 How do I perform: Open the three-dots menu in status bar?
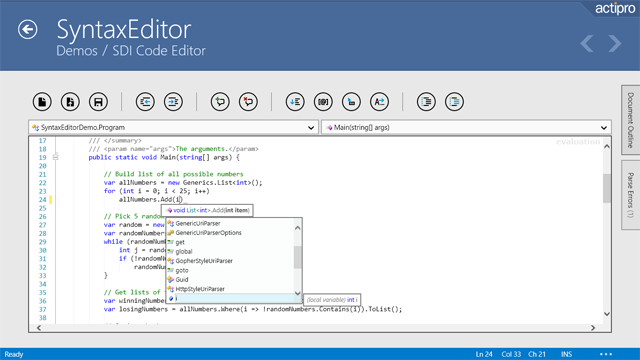click(606, 354)
